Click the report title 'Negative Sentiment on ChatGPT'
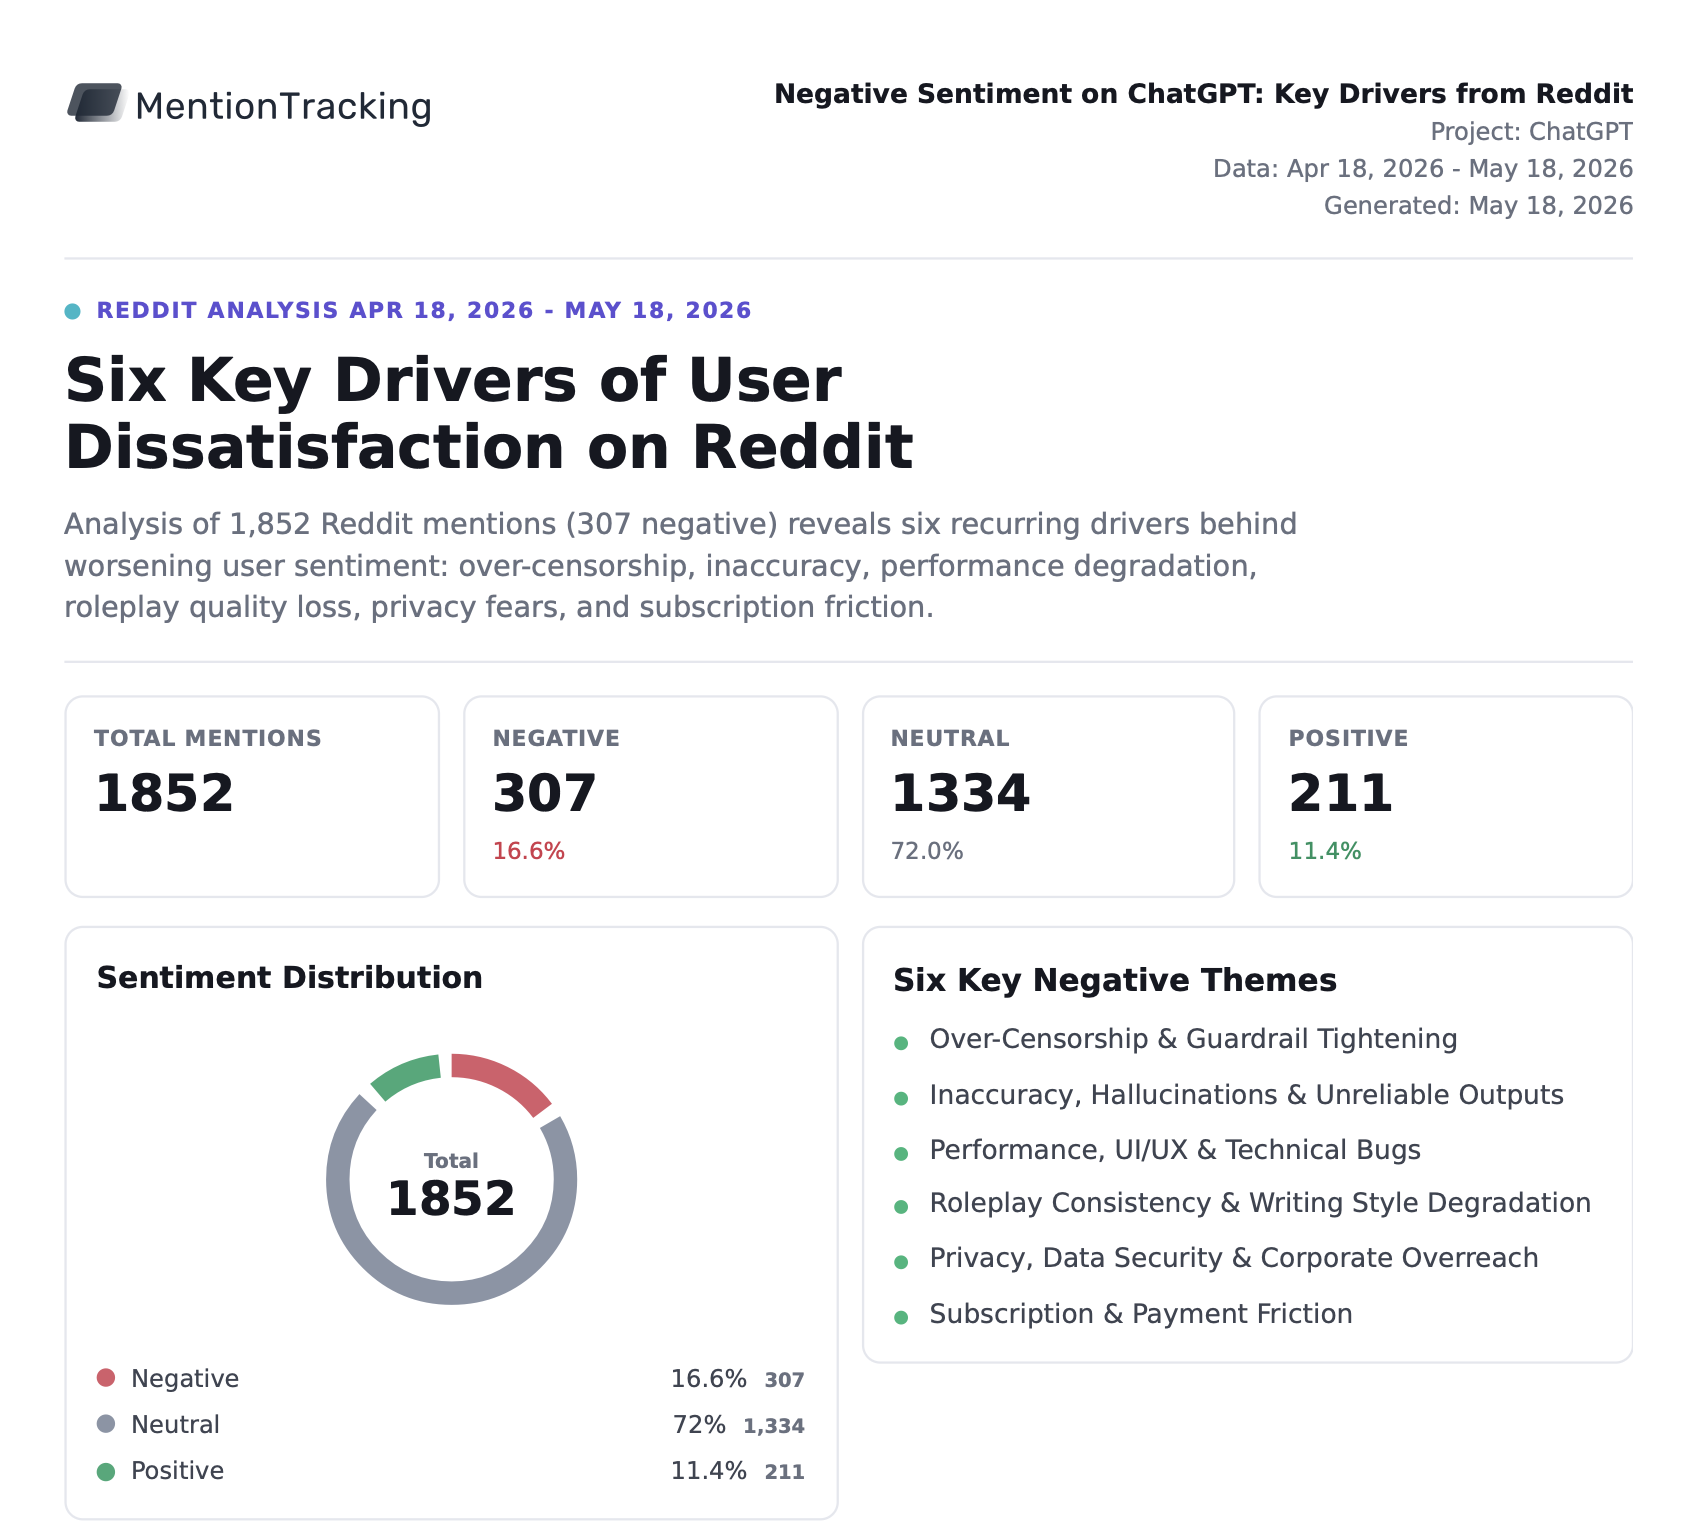 [x=1203, y=94]
